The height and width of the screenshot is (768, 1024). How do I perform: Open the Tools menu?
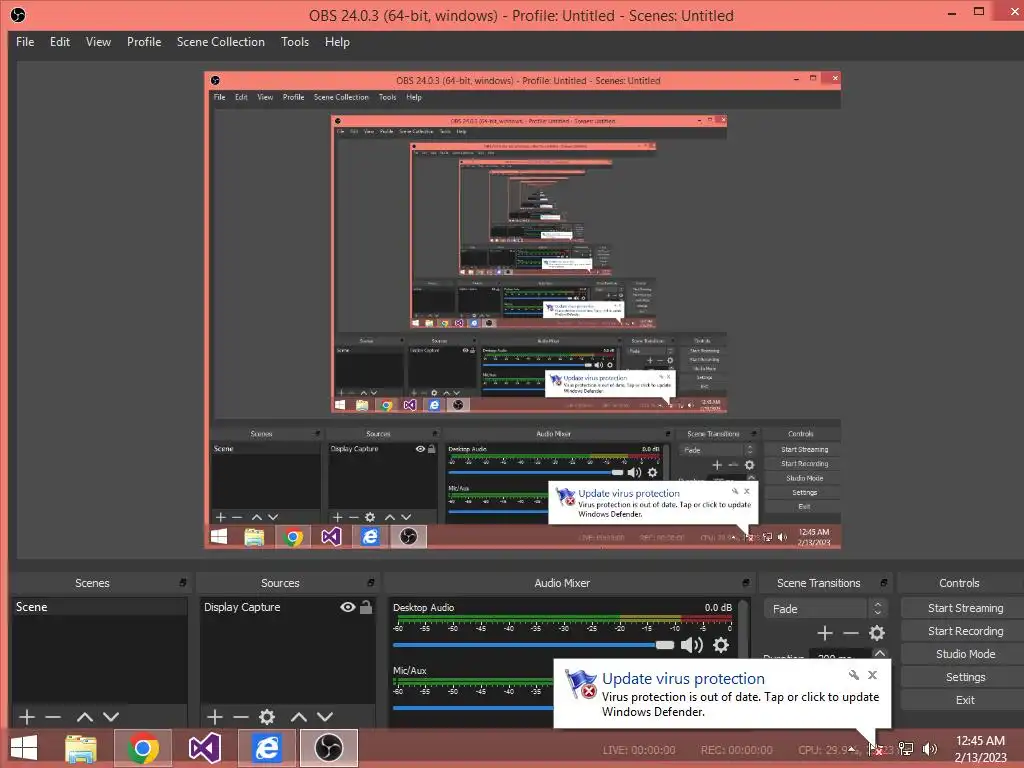coord(295,42)
